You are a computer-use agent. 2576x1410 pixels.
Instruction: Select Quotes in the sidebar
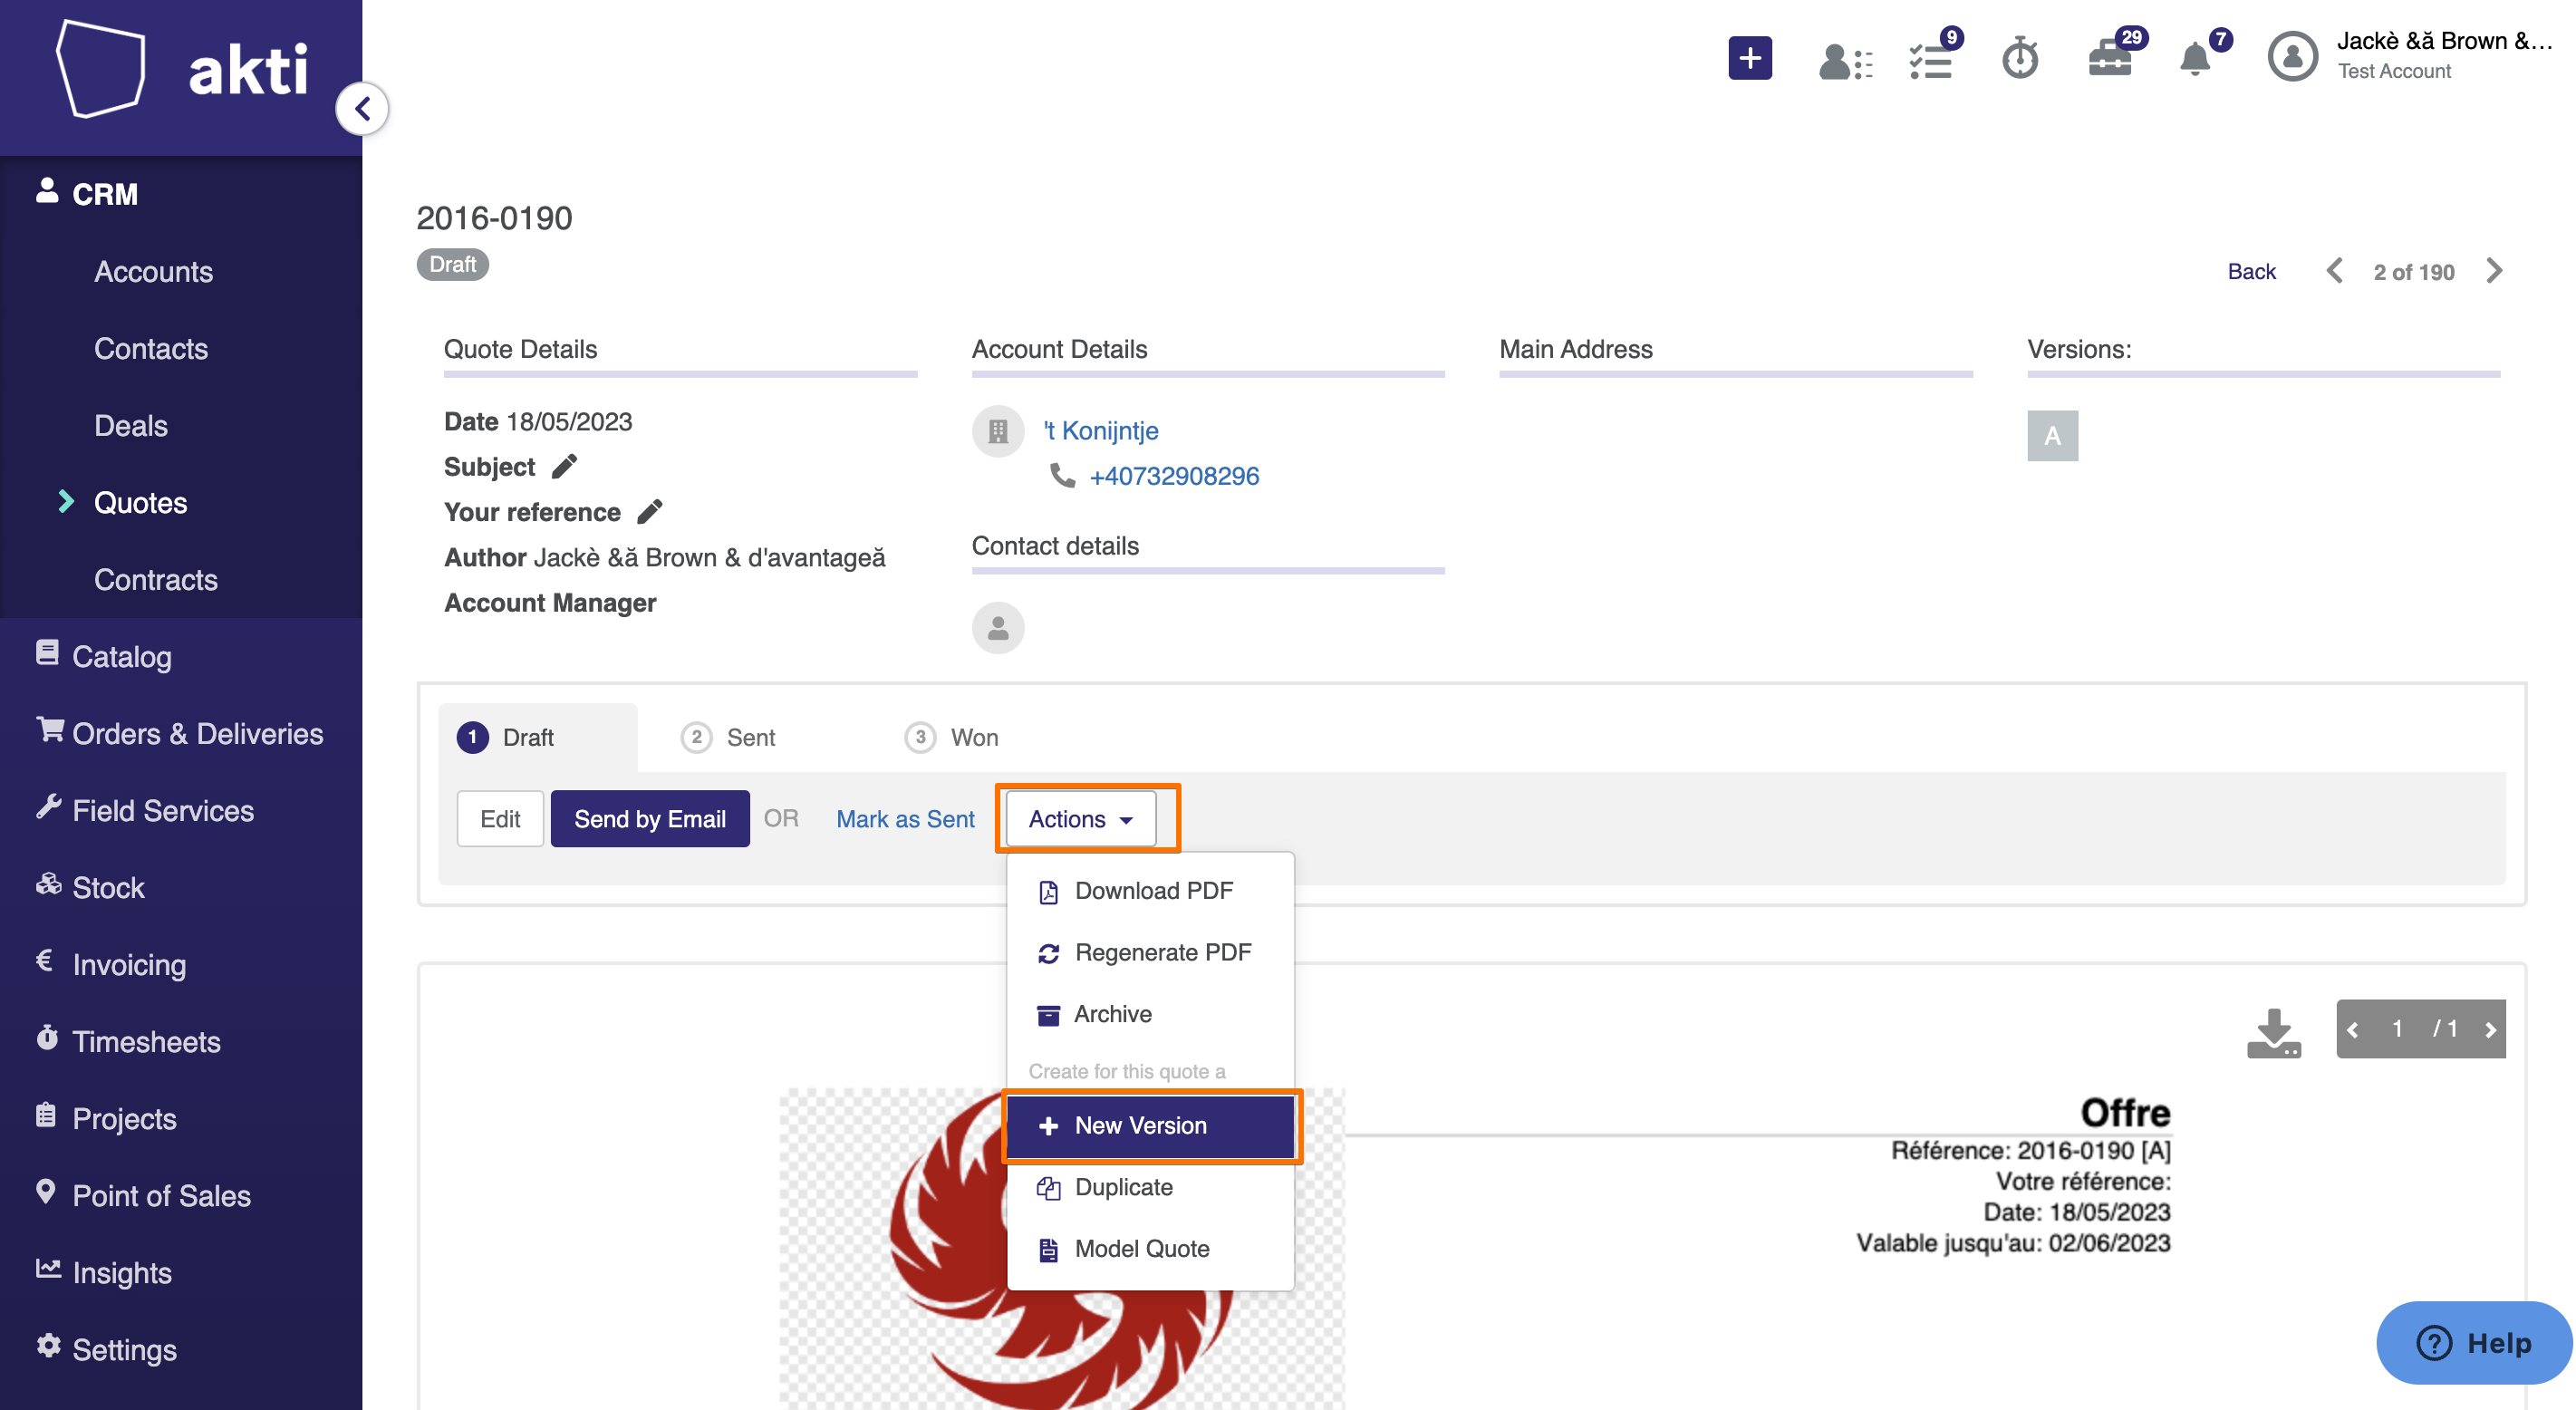(140, 502)
